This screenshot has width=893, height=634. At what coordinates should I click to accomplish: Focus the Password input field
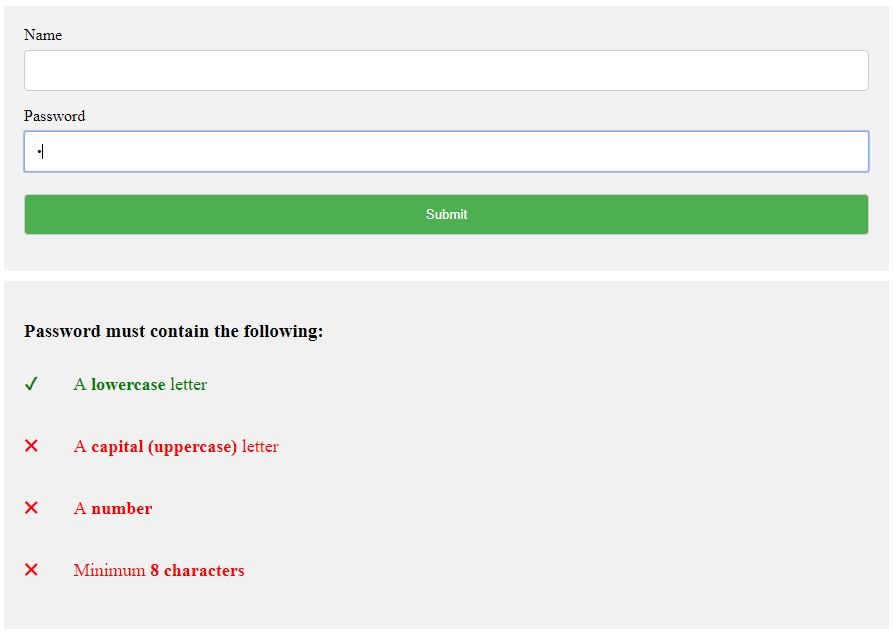(446, 151)
